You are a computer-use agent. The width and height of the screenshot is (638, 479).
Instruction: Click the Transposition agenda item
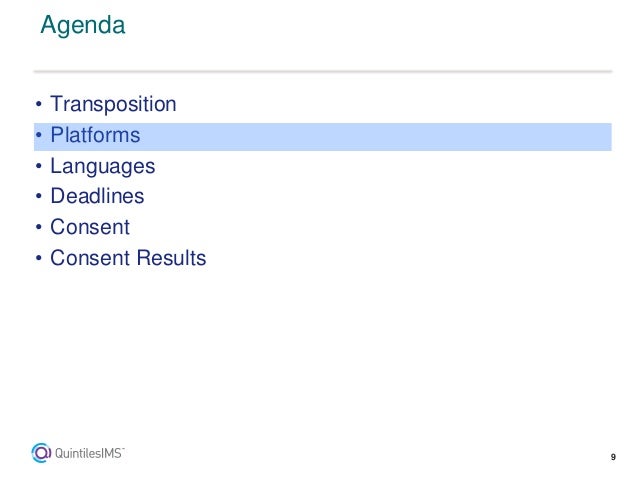pos(113,104)
